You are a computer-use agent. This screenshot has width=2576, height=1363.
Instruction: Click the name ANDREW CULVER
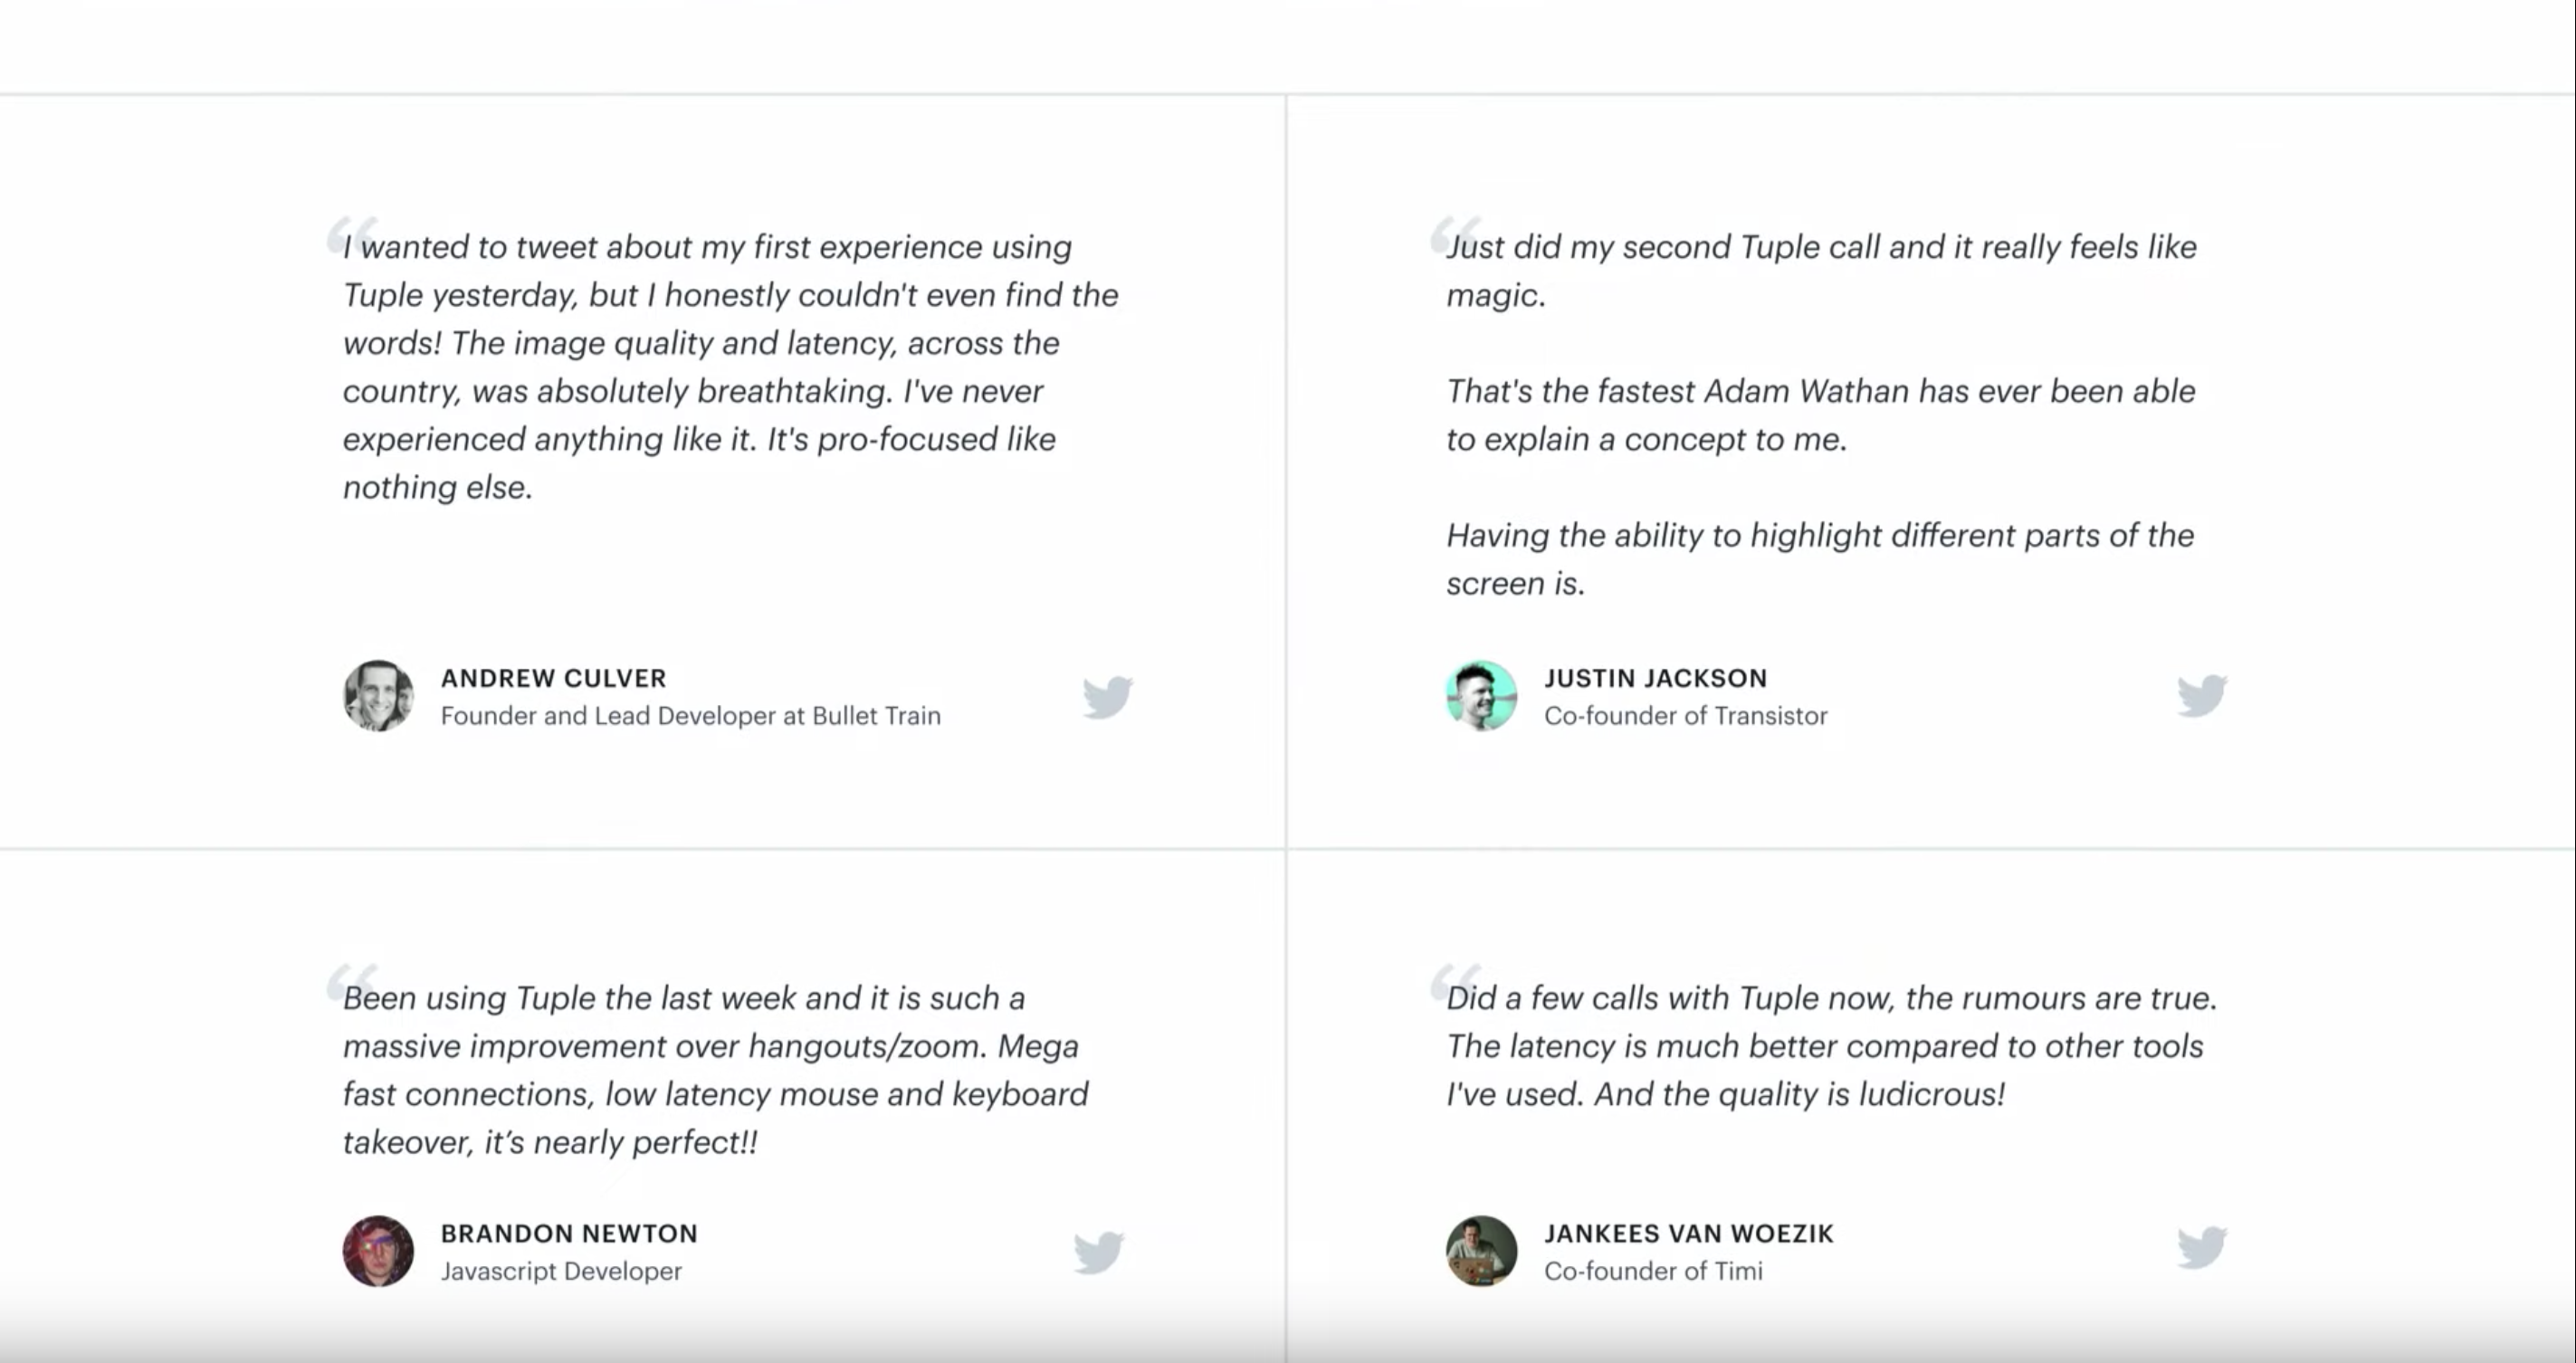tap(553, 678)
